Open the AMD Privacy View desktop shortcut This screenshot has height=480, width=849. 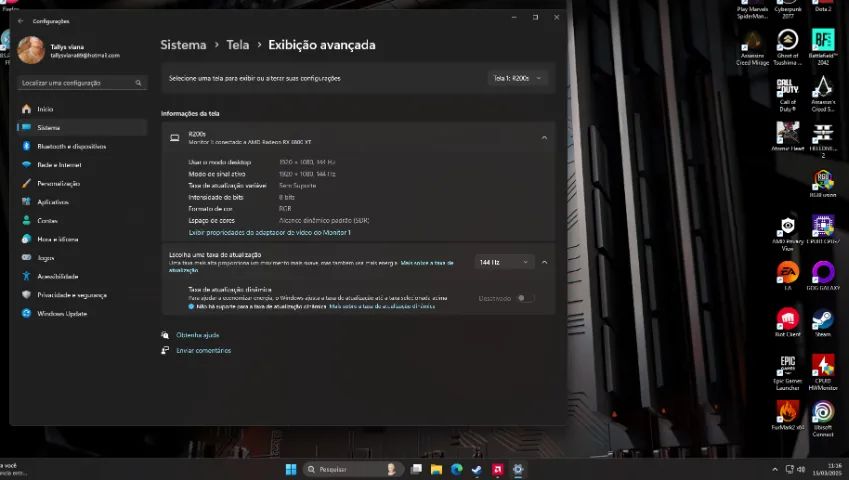[787, 234]
